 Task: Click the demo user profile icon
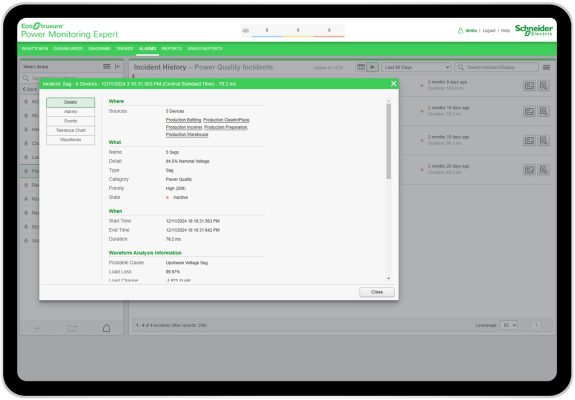(460, 31)
